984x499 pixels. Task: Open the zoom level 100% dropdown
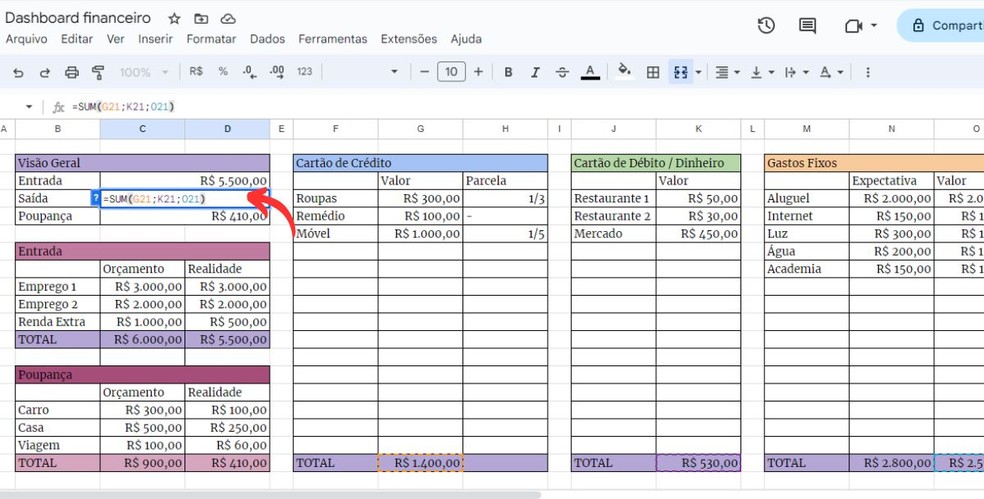(x=144, y=72)
